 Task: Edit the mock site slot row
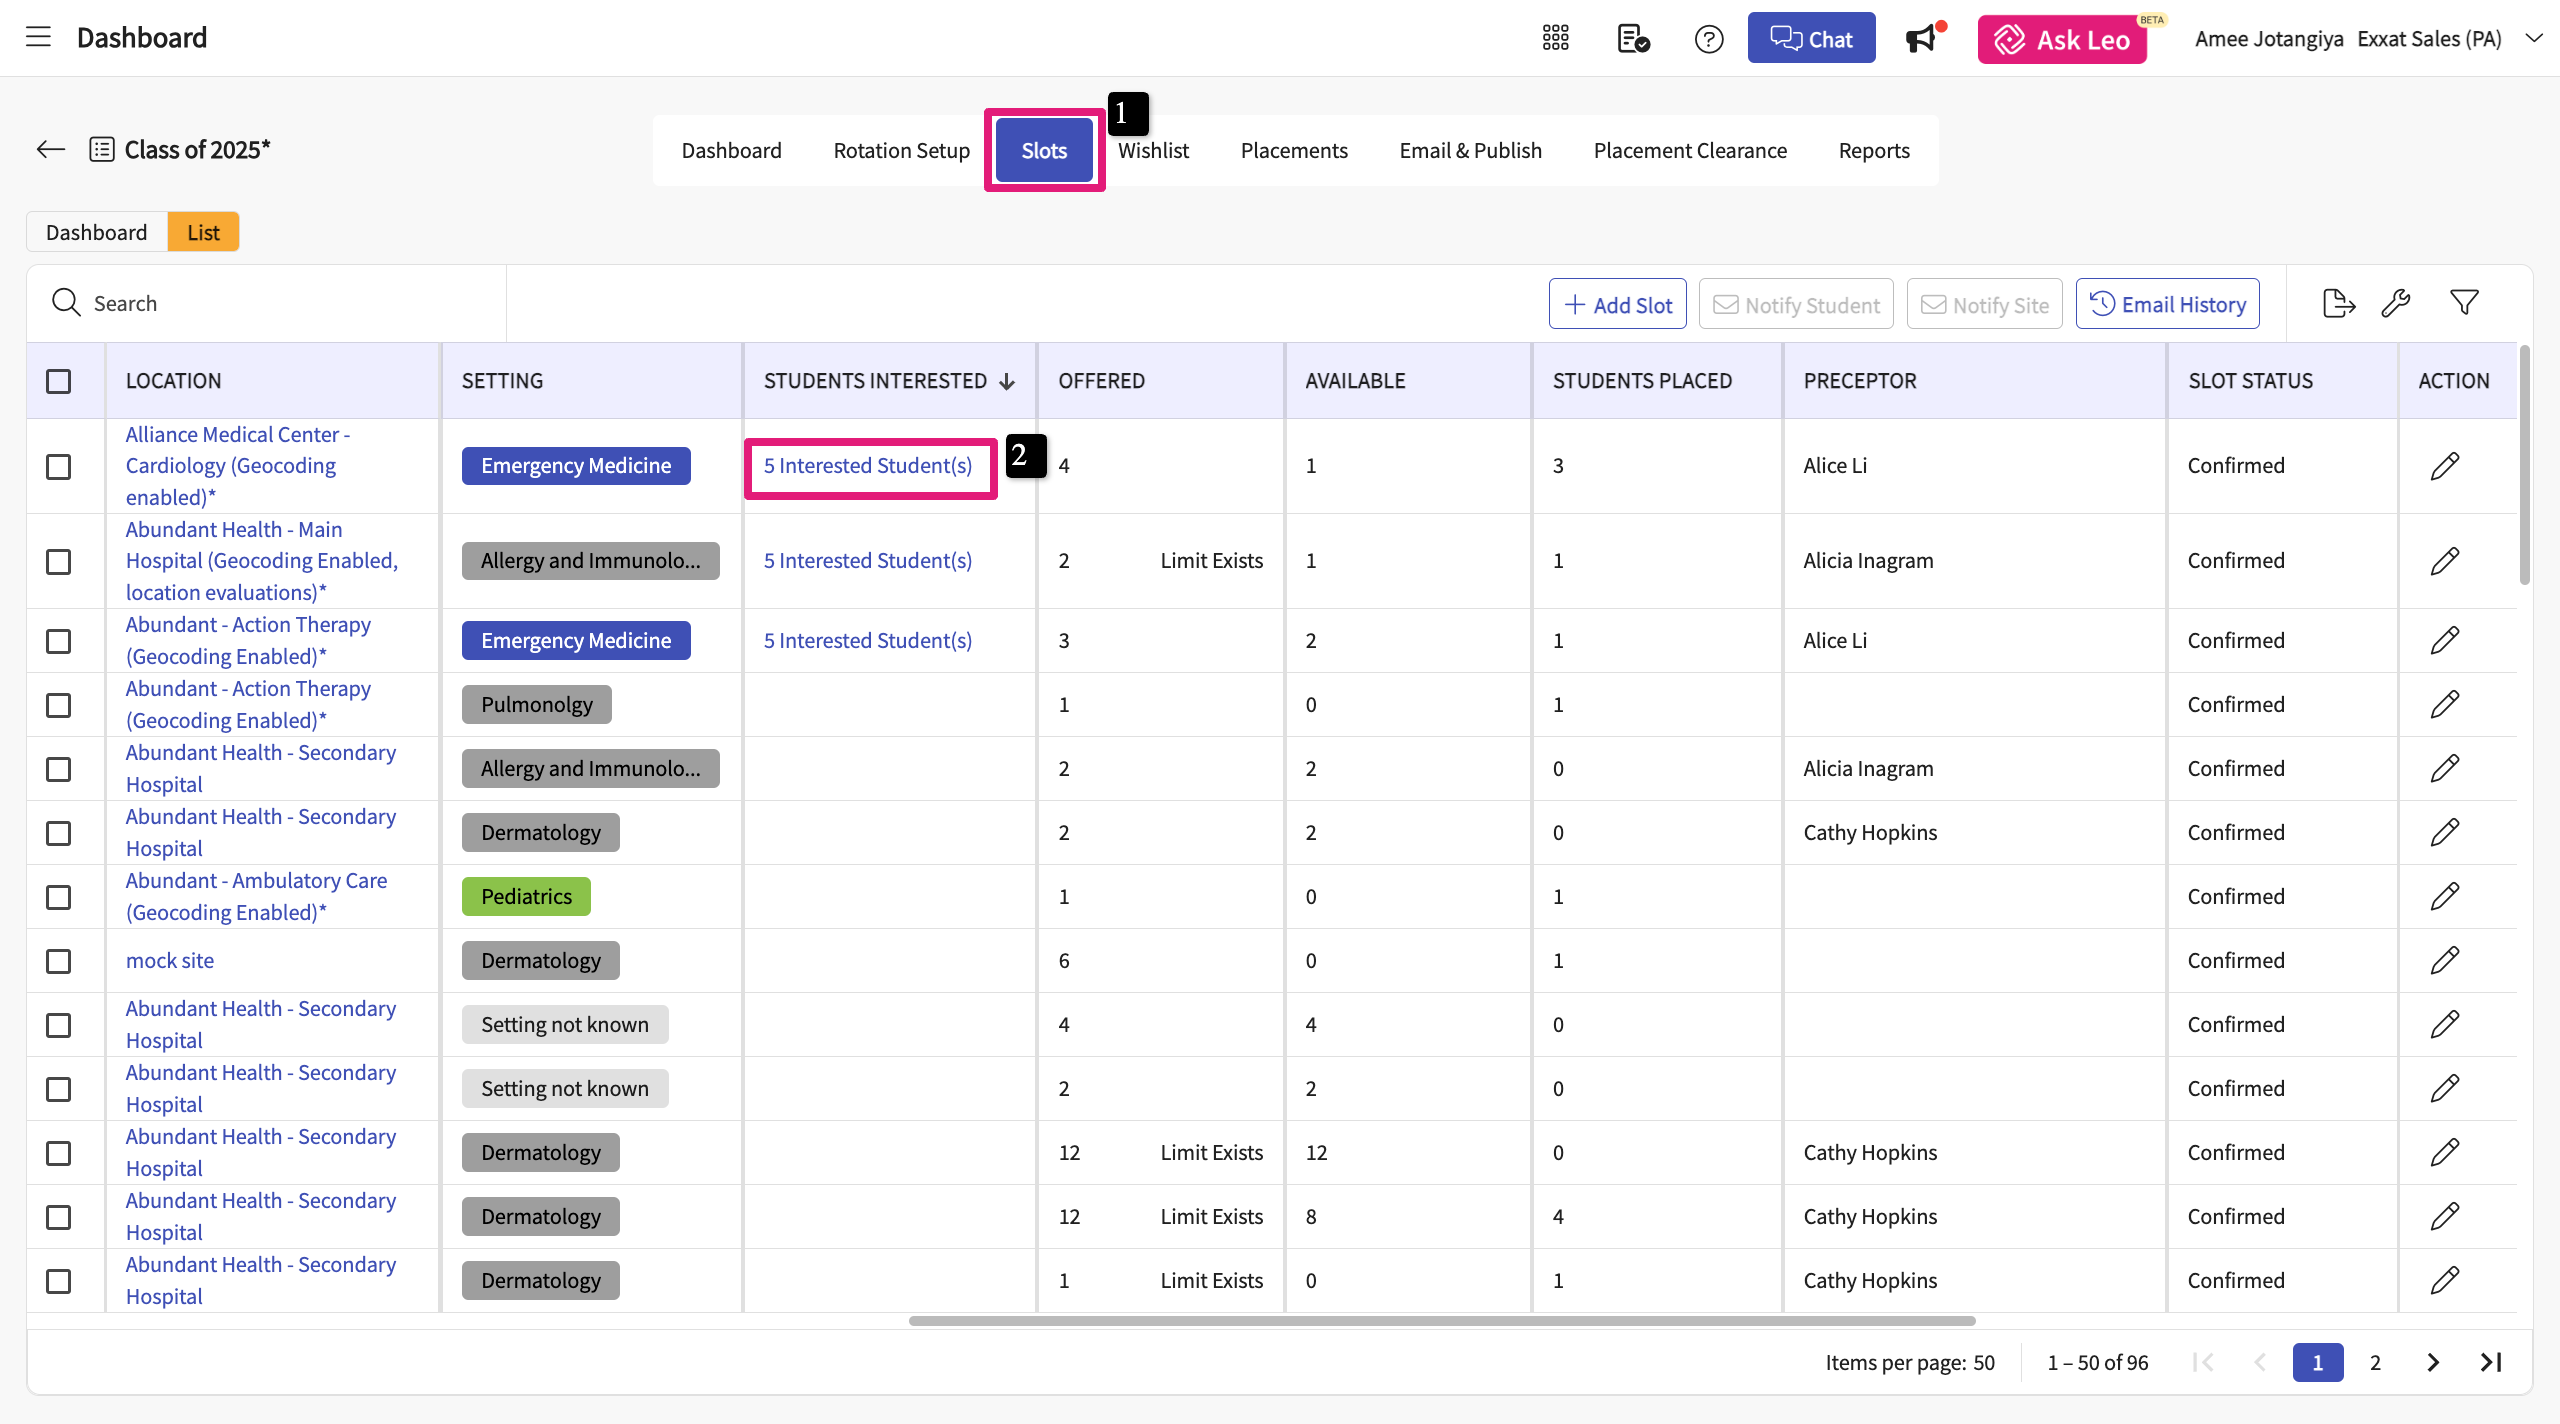click(2444, 961)
